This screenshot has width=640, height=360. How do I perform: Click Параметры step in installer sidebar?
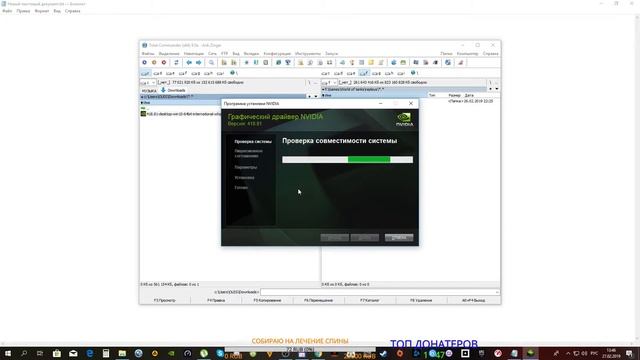tap(246, 167)
